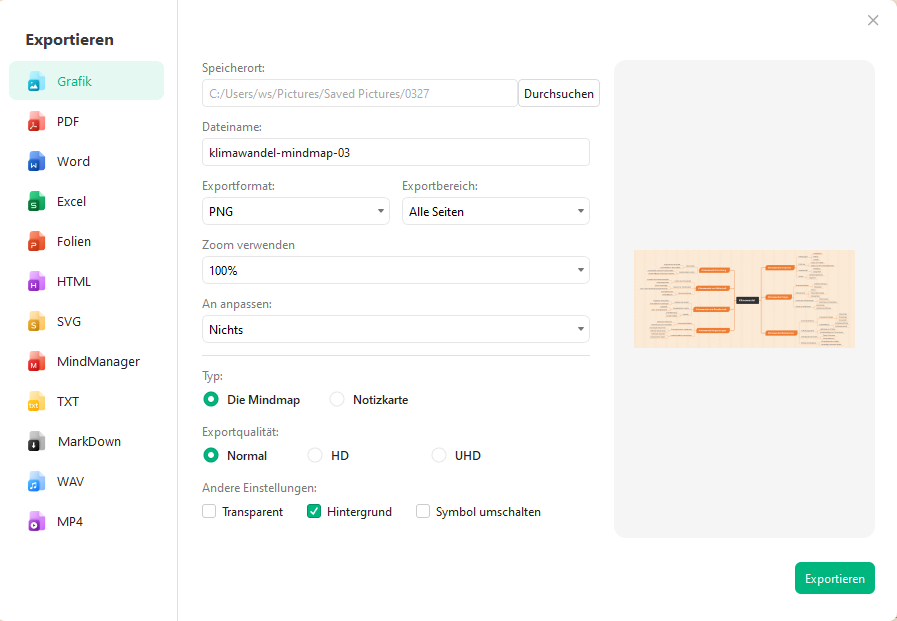Click the Dateiname text field
Image resolution: width=897 pixels, height=621 pixels.
coord(395,153)
